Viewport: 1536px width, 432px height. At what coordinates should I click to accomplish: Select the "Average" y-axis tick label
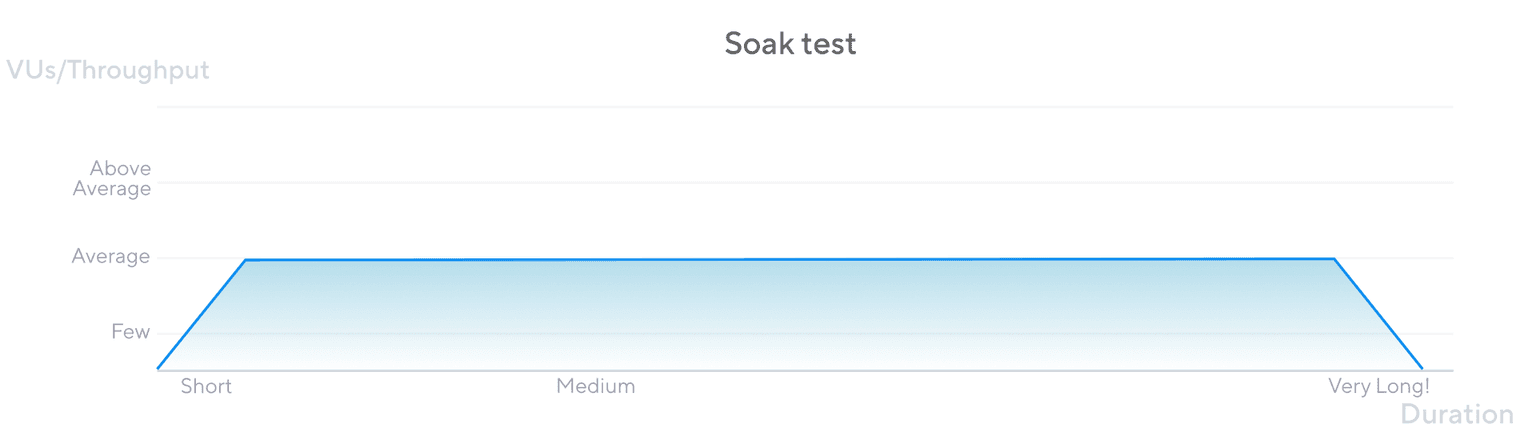click(x=111, y=257)
